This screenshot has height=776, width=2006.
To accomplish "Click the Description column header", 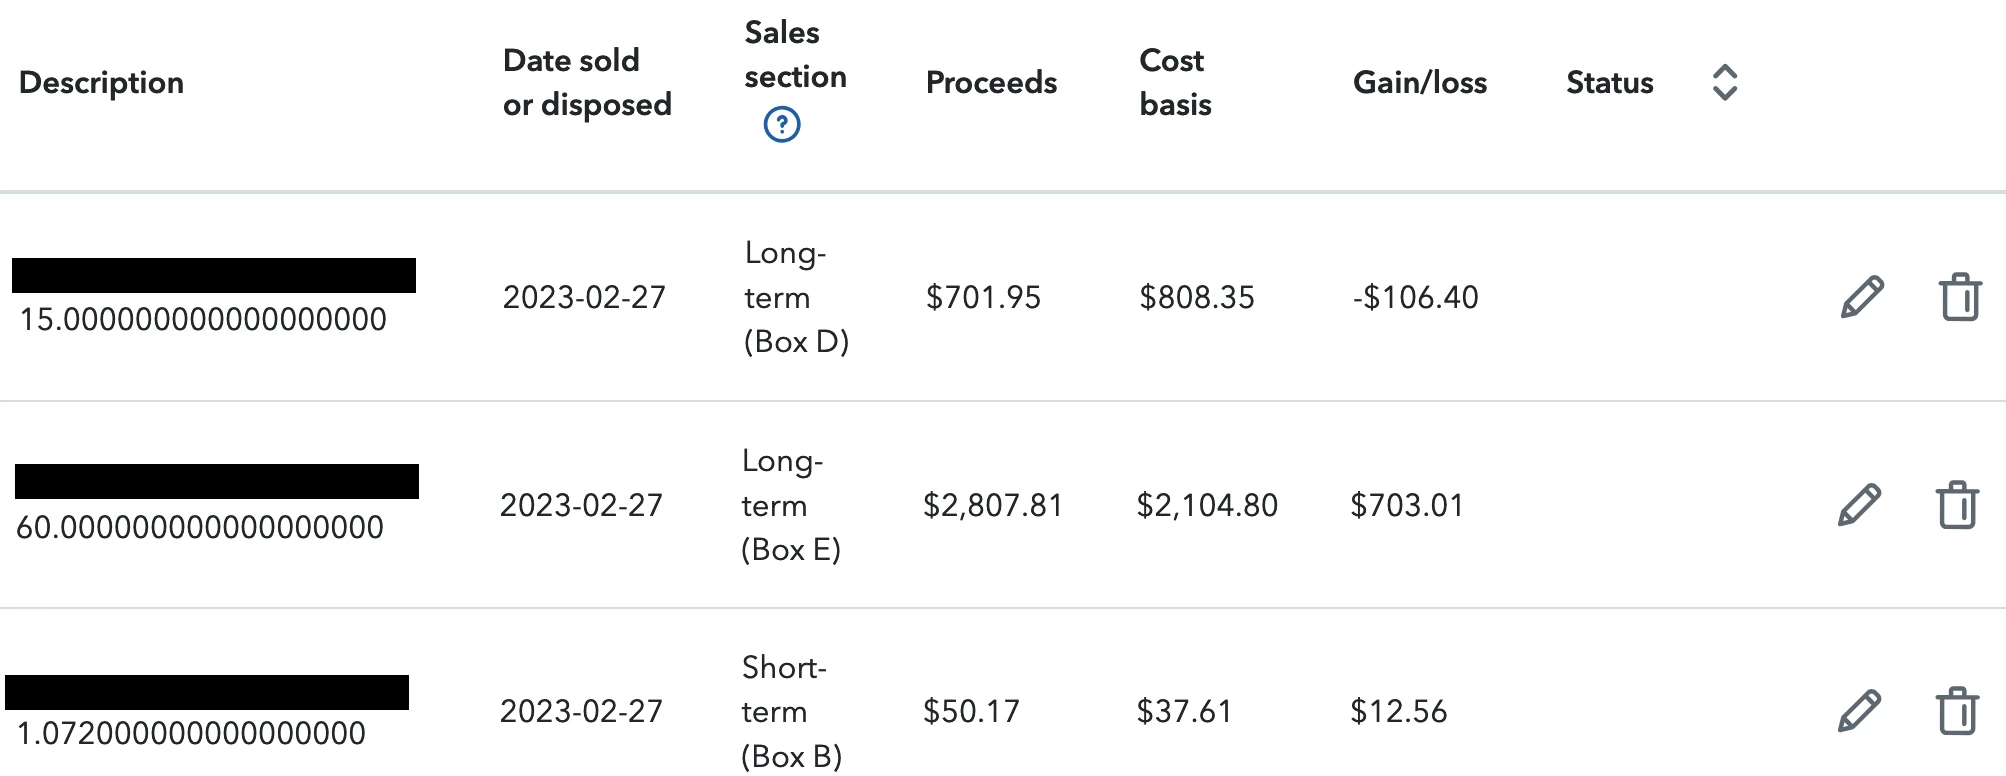I will pos(101,83).
